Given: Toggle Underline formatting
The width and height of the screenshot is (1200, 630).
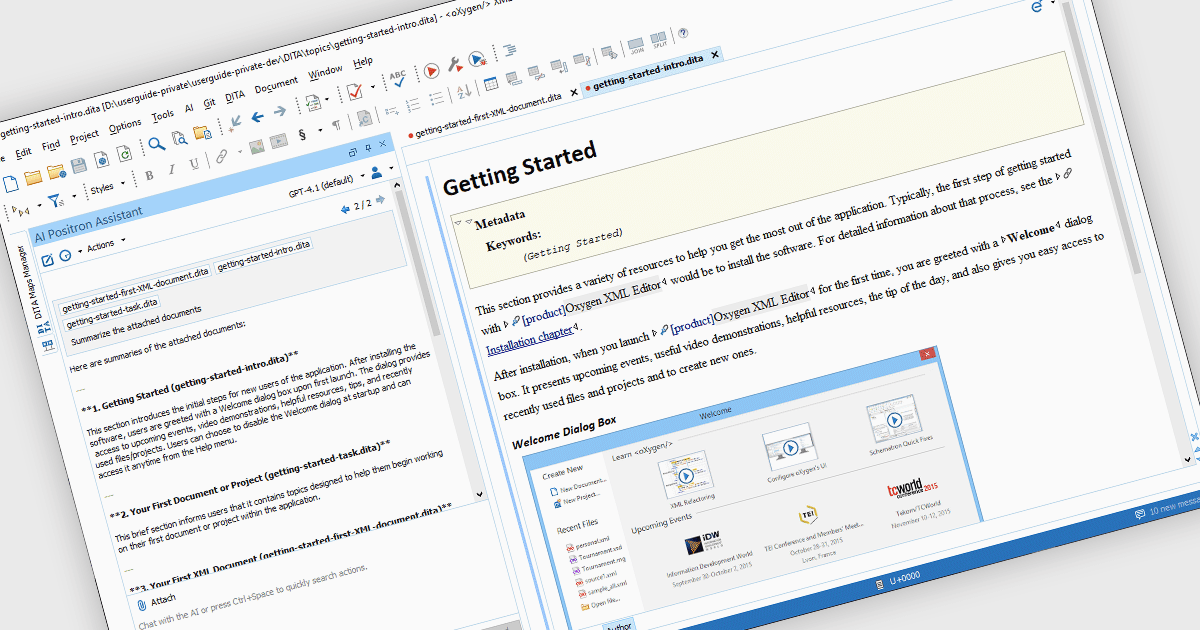Looking at the screenshot, I should (x=192, y=164).
